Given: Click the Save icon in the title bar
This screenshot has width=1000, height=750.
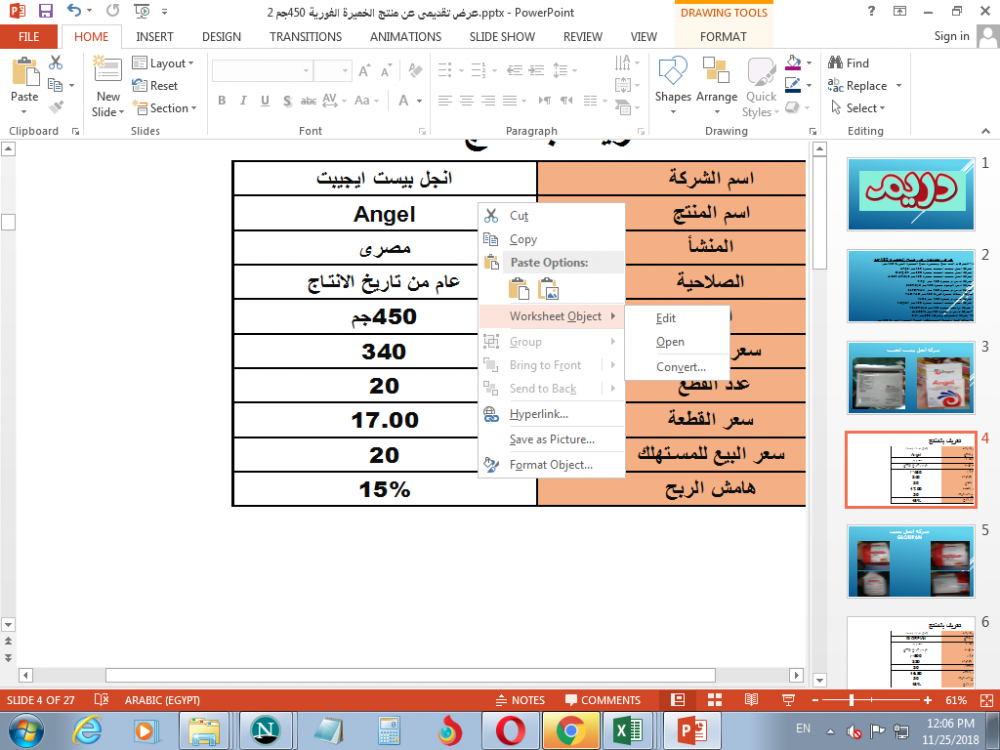Looking at the screenshot, I should (x=45, y=11).
